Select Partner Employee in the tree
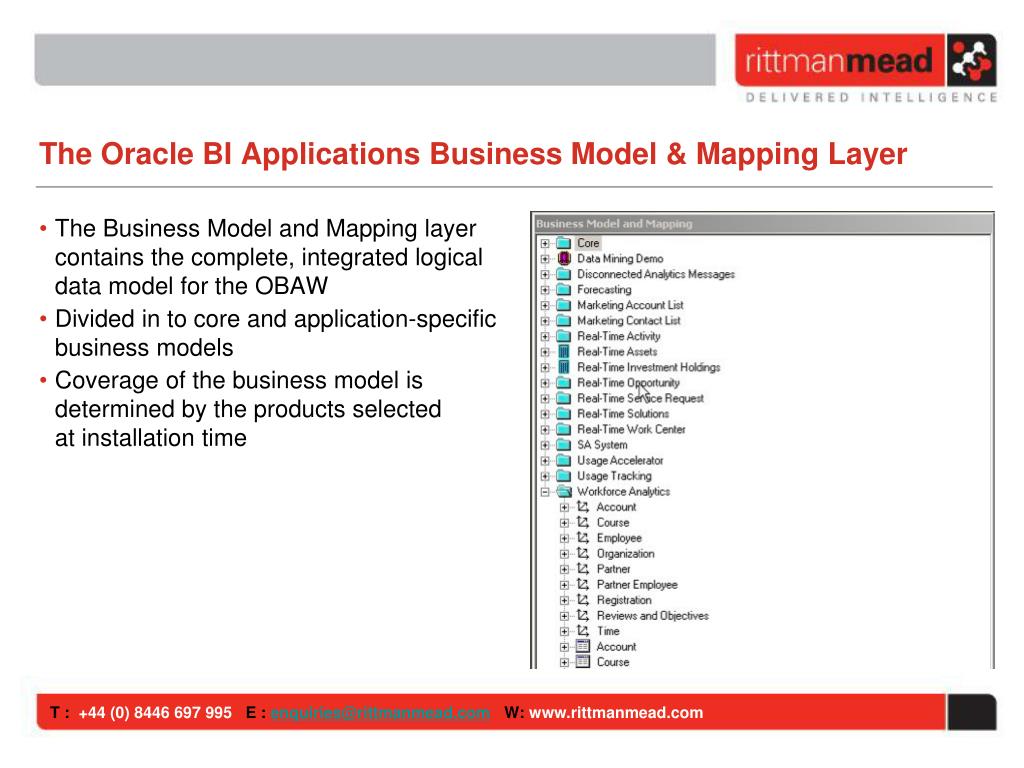This screenshot has height=768, width=1024. [x=636, y=585]
